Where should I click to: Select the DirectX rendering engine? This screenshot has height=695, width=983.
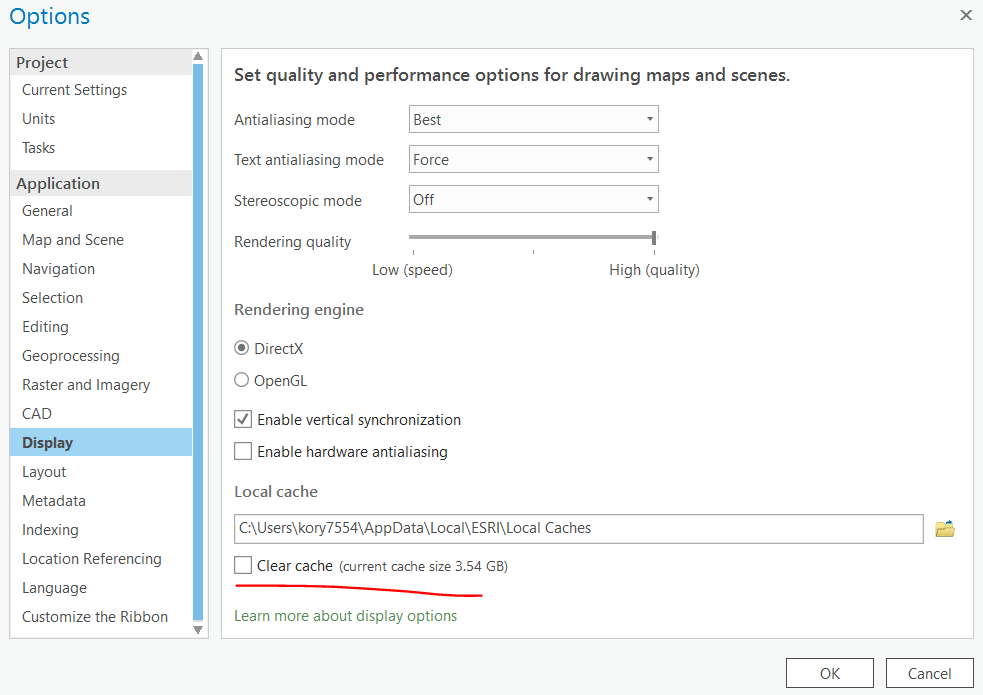pos(242,349)
